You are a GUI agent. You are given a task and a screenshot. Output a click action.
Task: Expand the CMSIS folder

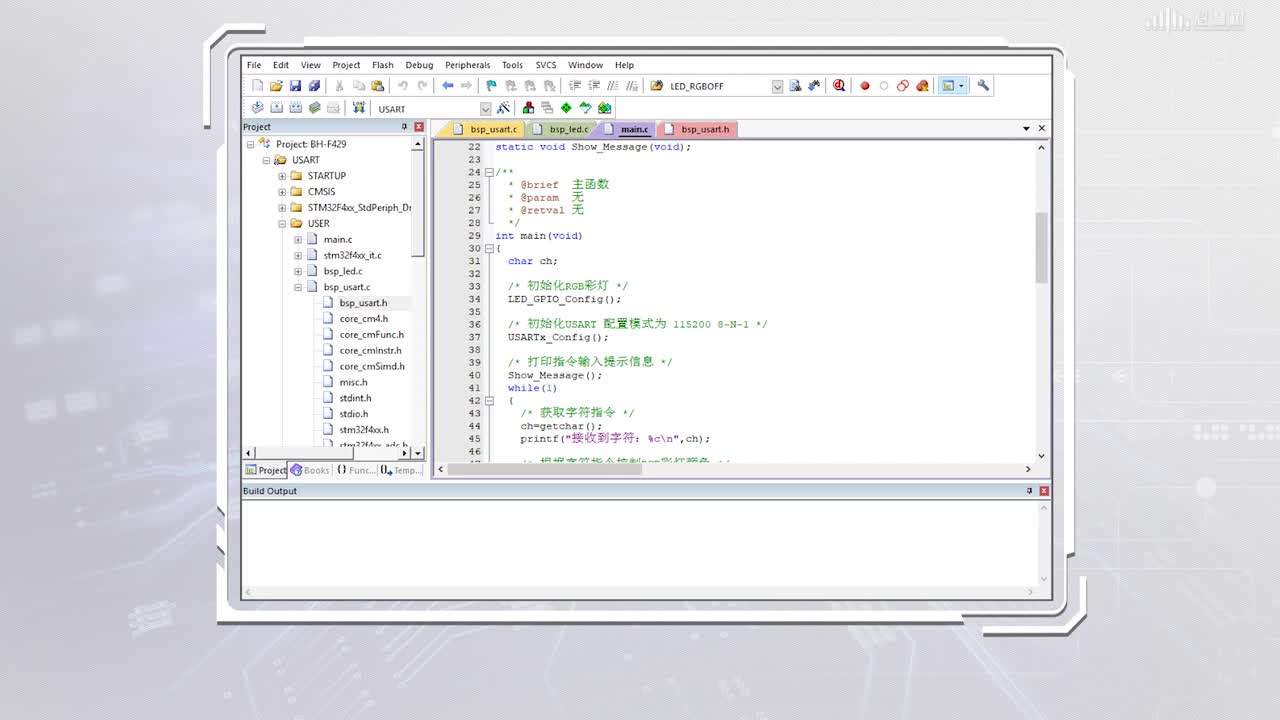[282, 192]
